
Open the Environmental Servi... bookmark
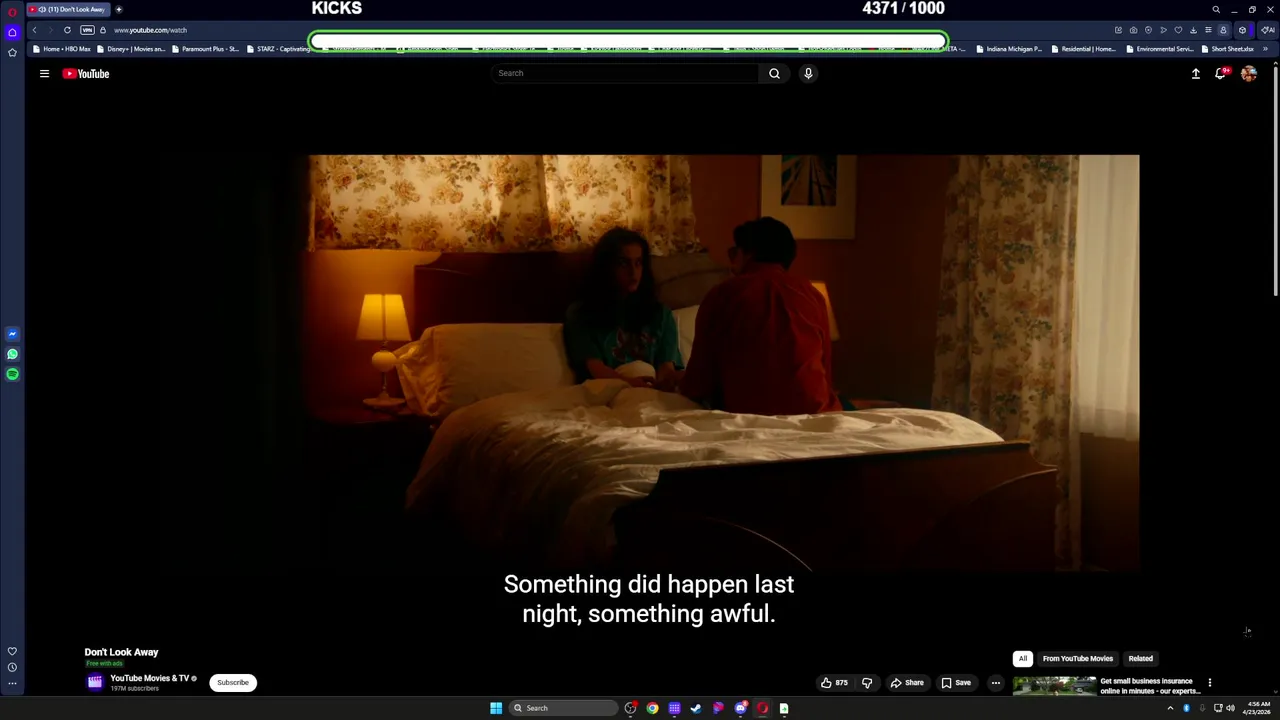(x=1159, y=49)
